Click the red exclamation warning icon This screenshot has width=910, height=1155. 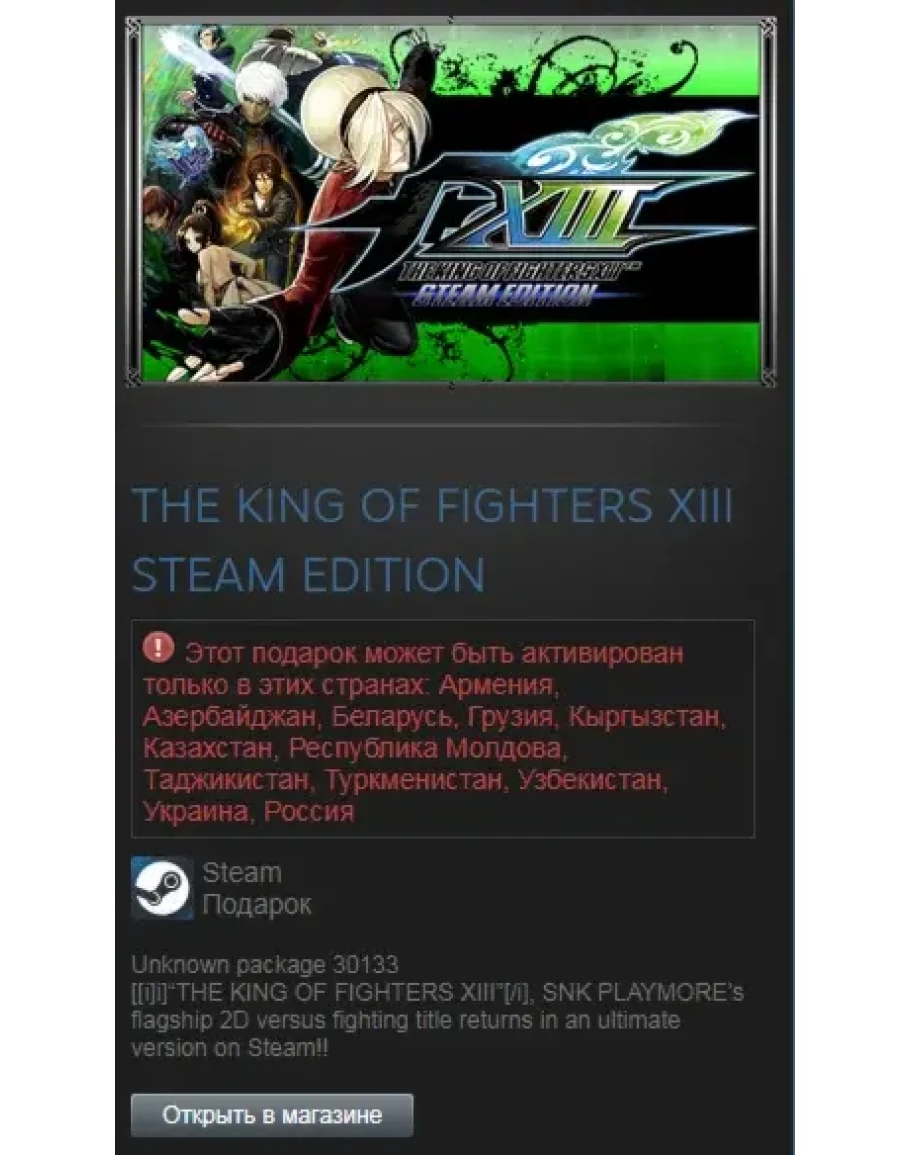(158, 648)
